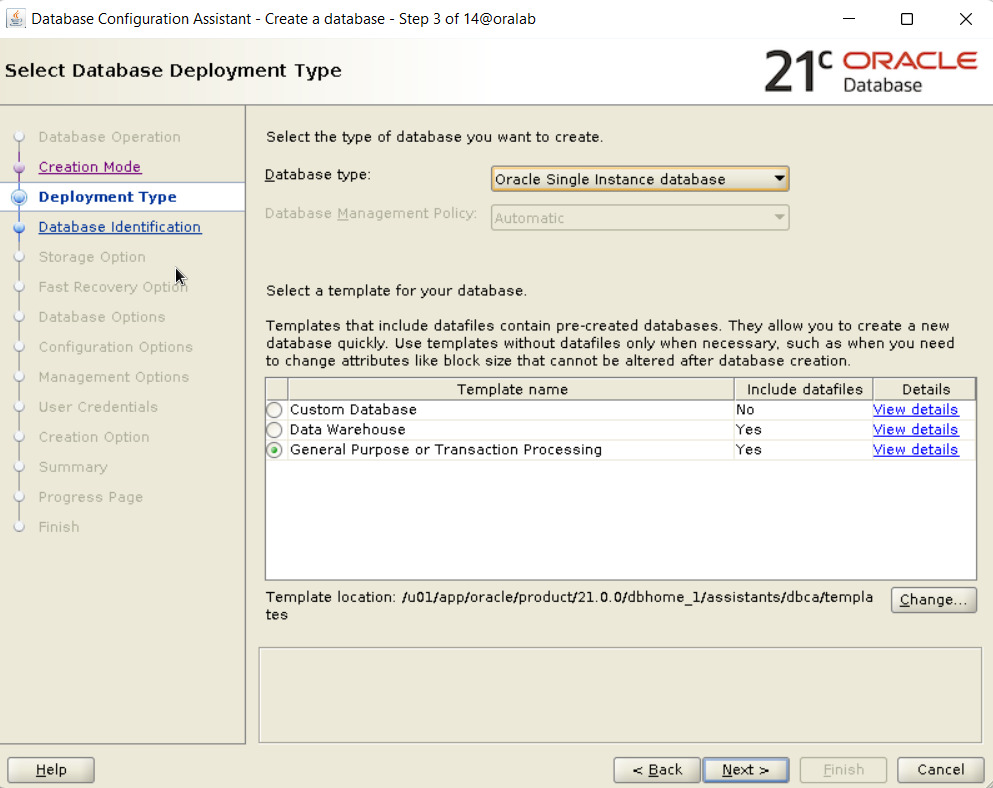Select General Purpose or Transaction Processing template
The width and height of the screenshot is (993, 788).
pyautogui.click(x=274, y=449)
